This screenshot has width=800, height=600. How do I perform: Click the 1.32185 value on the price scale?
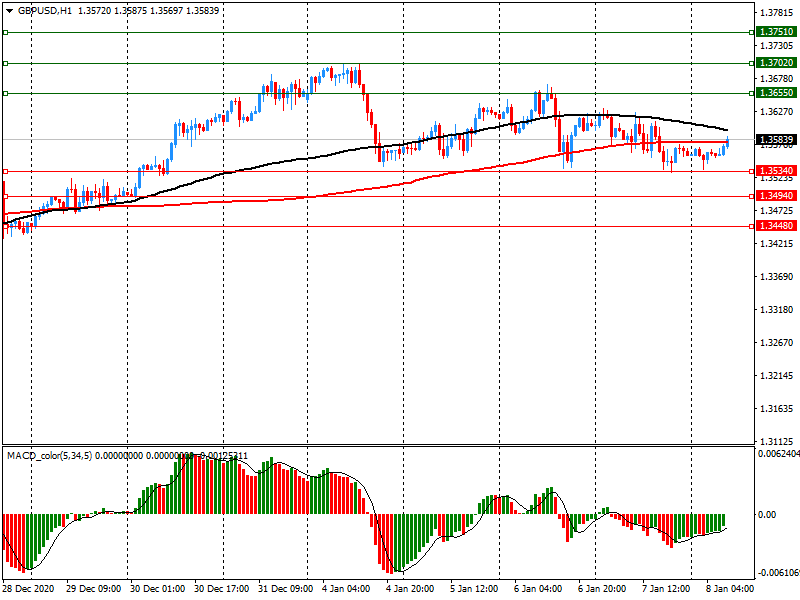(x=776, y=376)
